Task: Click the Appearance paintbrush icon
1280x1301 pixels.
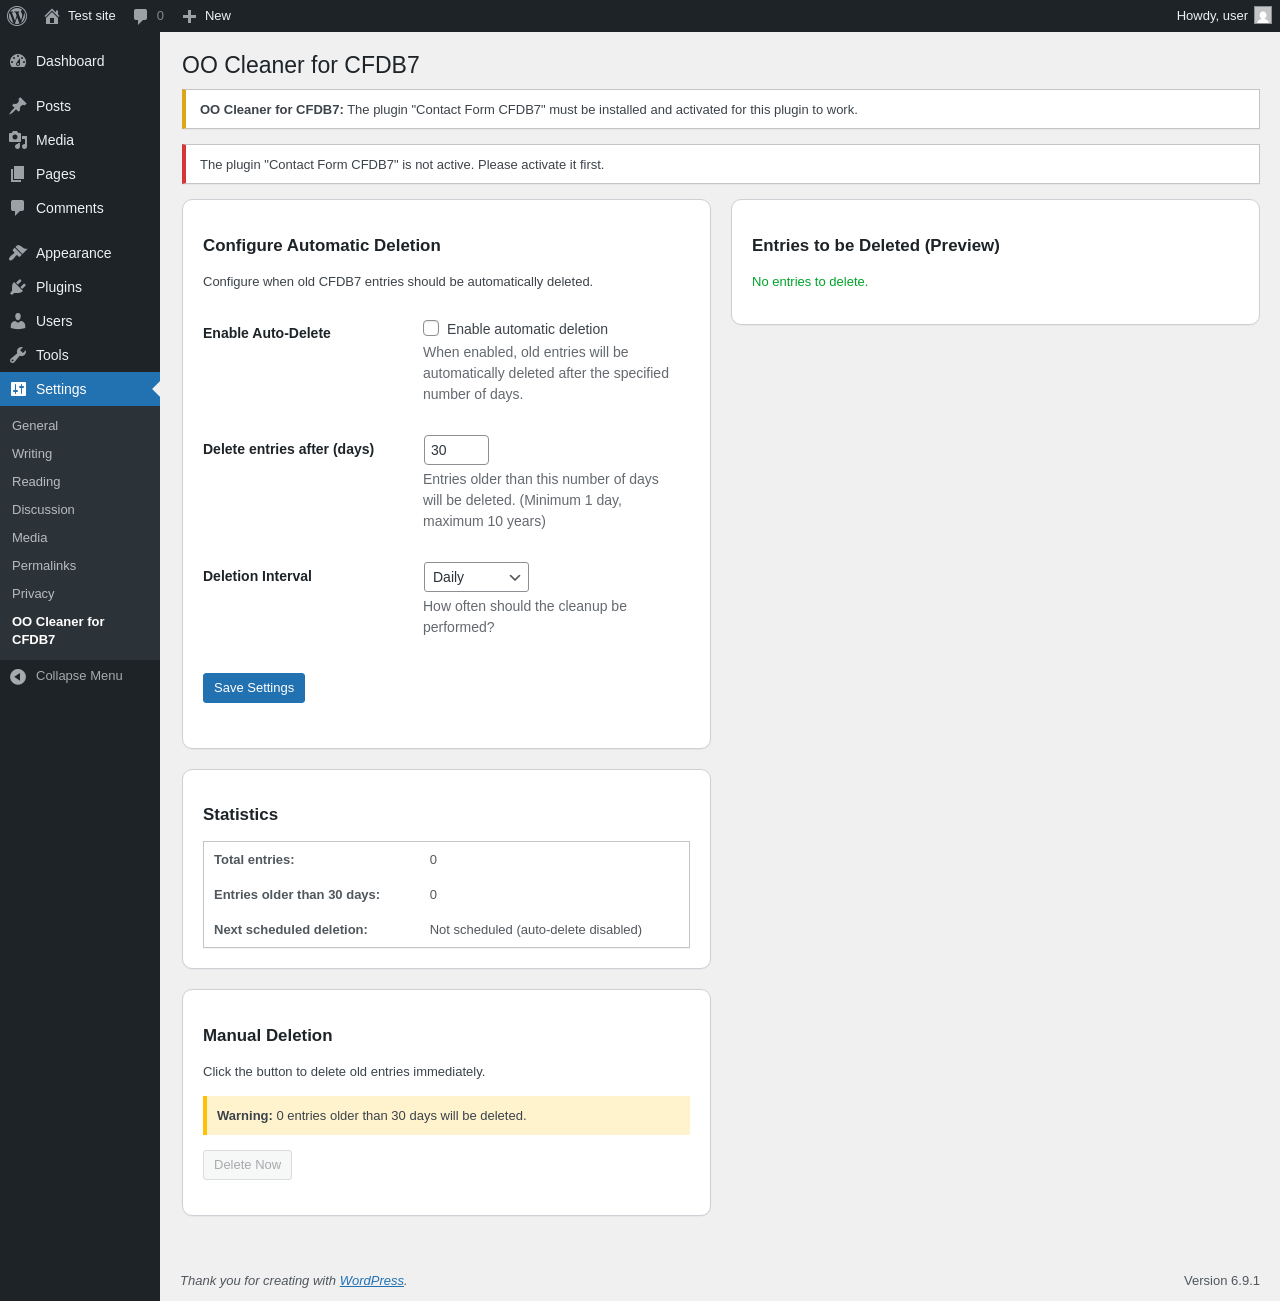Action: pos(18,253)
